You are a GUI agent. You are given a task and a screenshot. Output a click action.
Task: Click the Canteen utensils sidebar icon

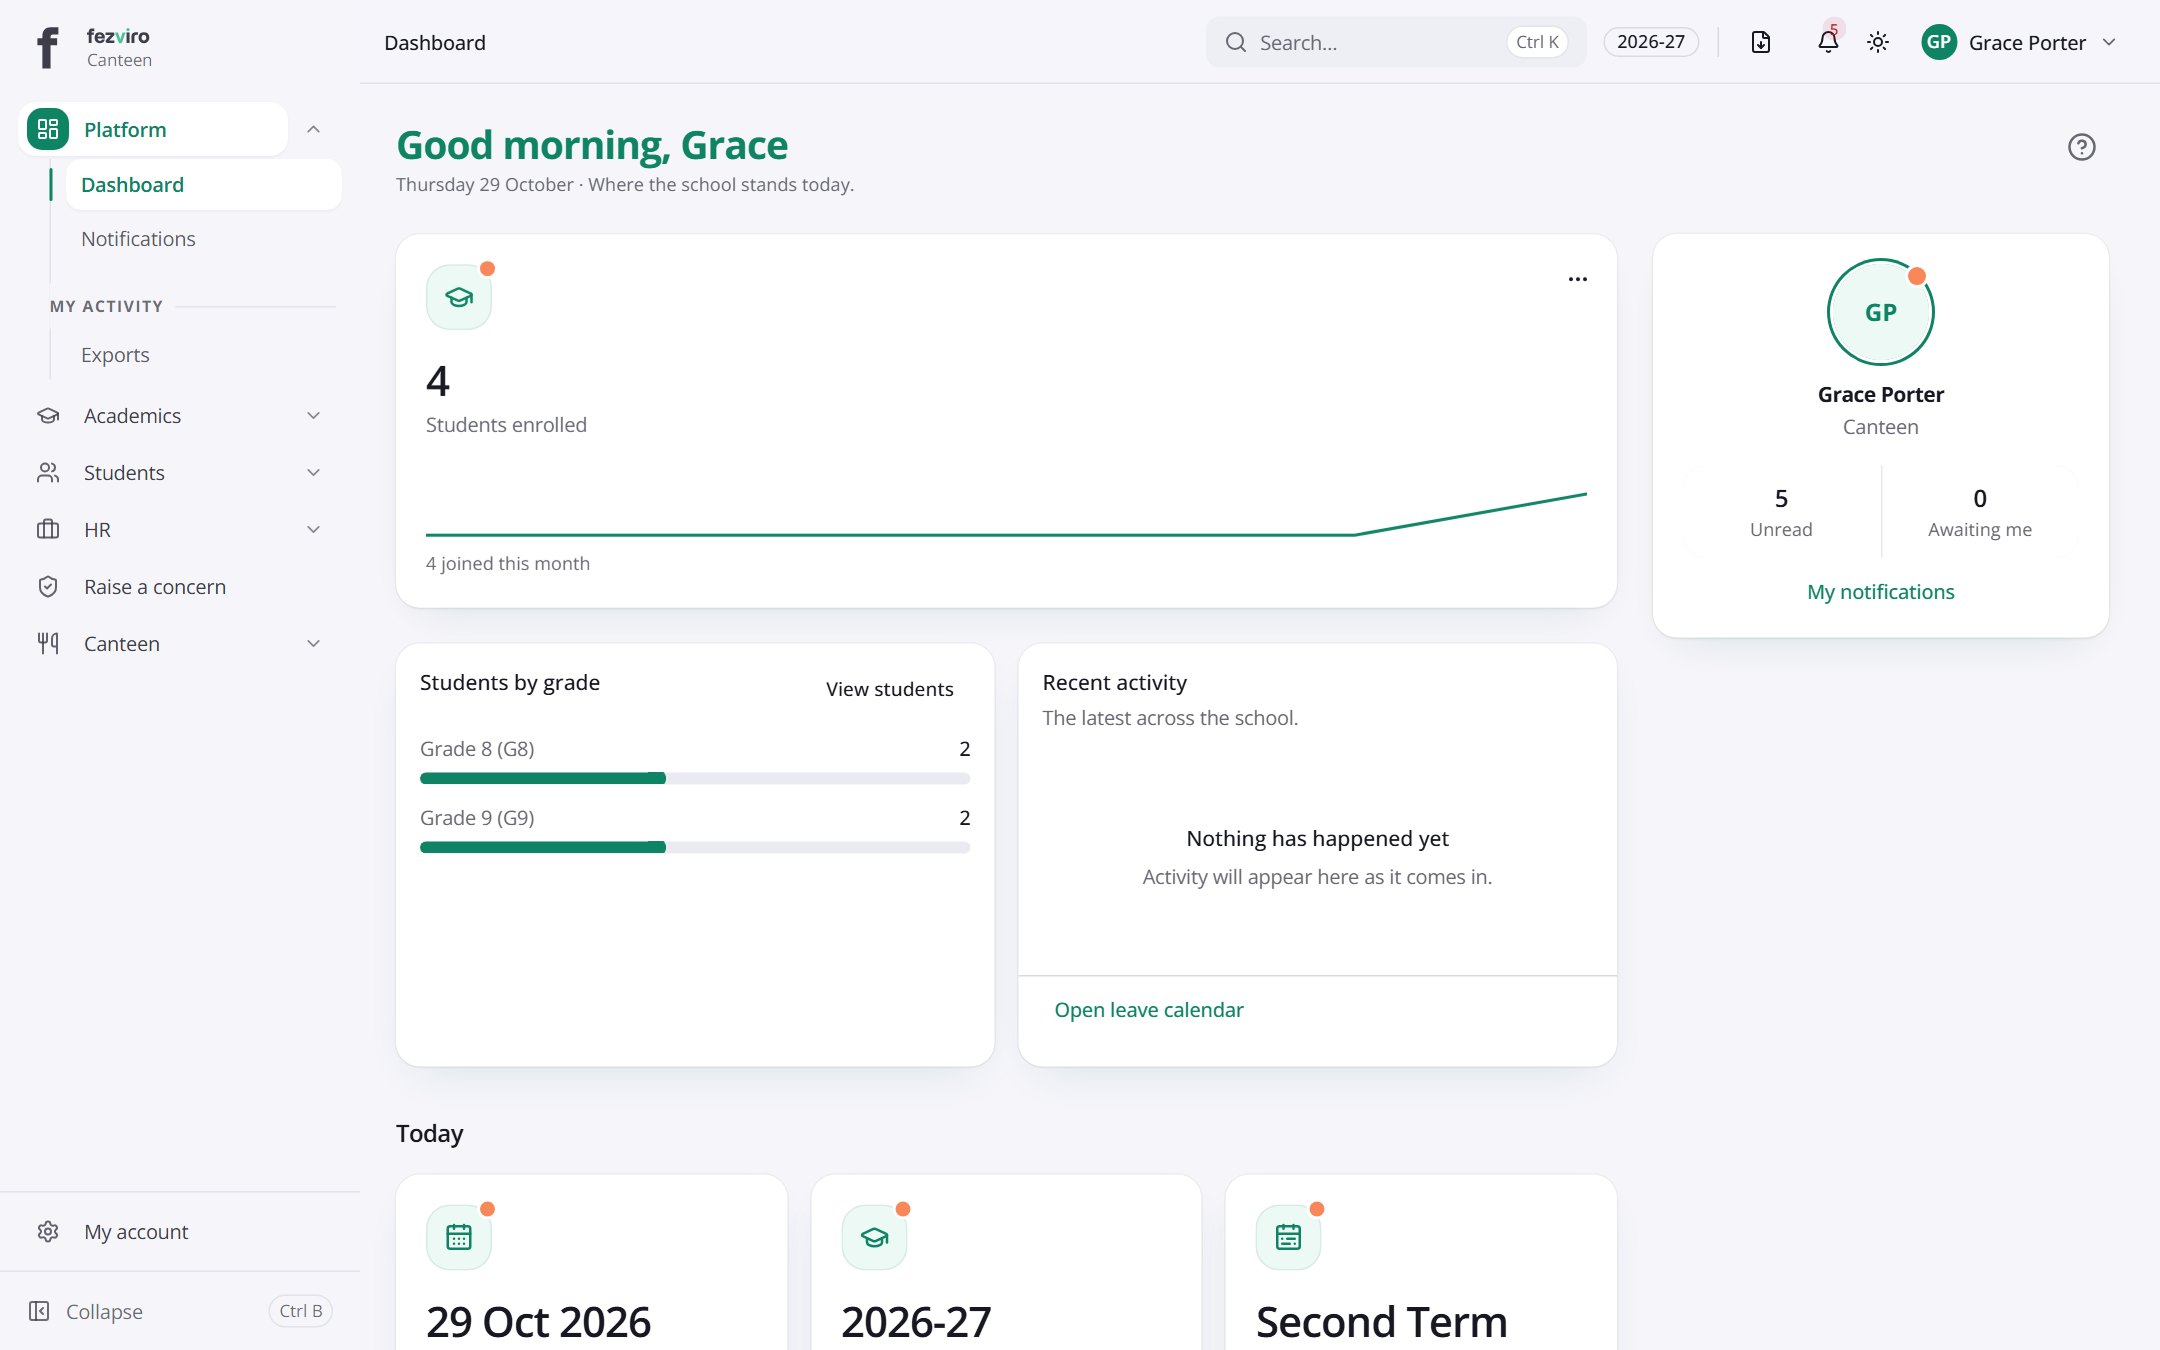(48, 644)
